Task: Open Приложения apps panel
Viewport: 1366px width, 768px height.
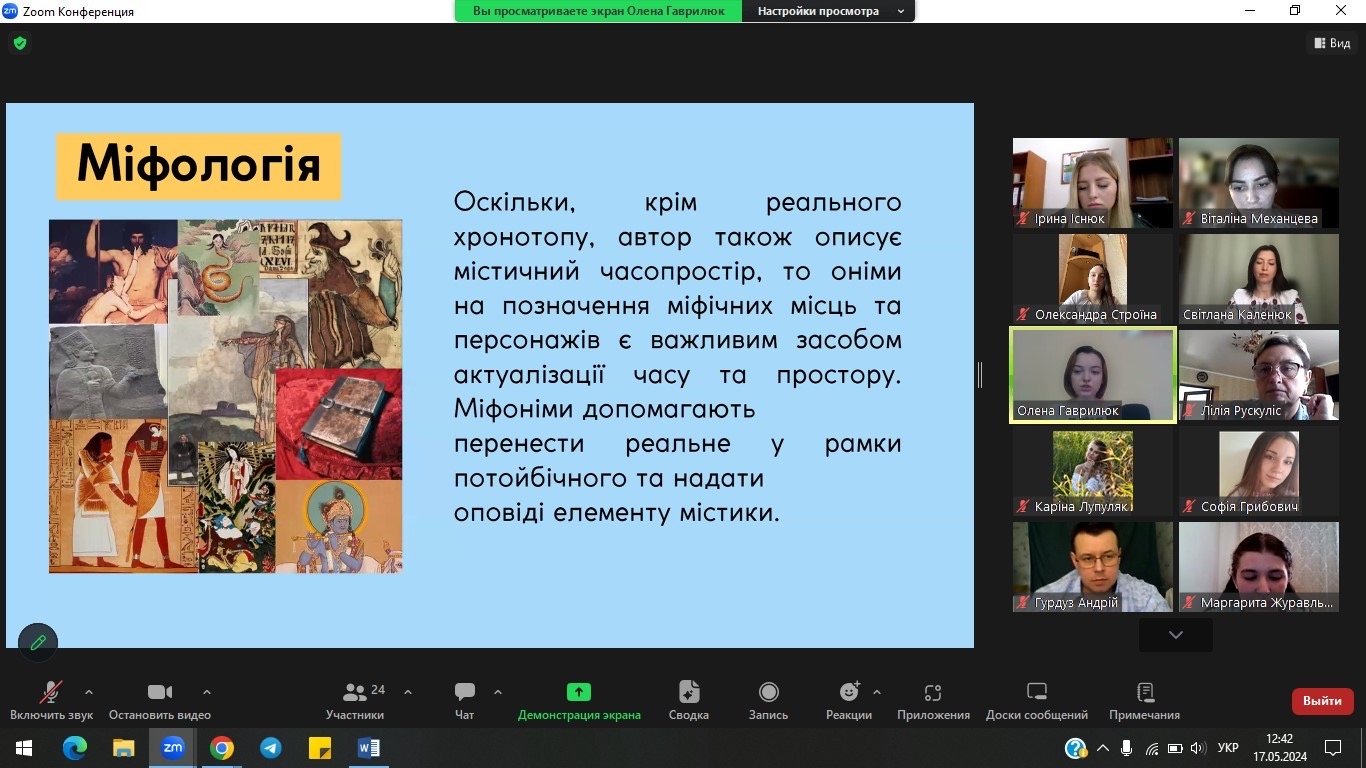Action: coord(933,700)
